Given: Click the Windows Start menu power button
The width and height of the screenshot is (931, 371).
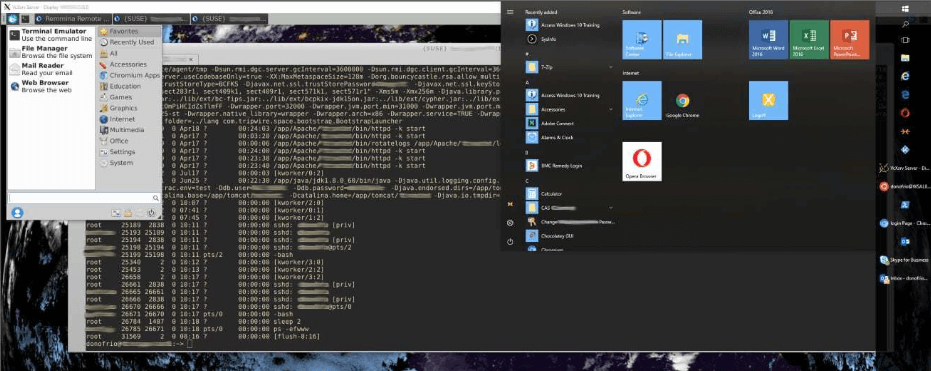Looking at the screenshot, I should (x=509, y=242).
